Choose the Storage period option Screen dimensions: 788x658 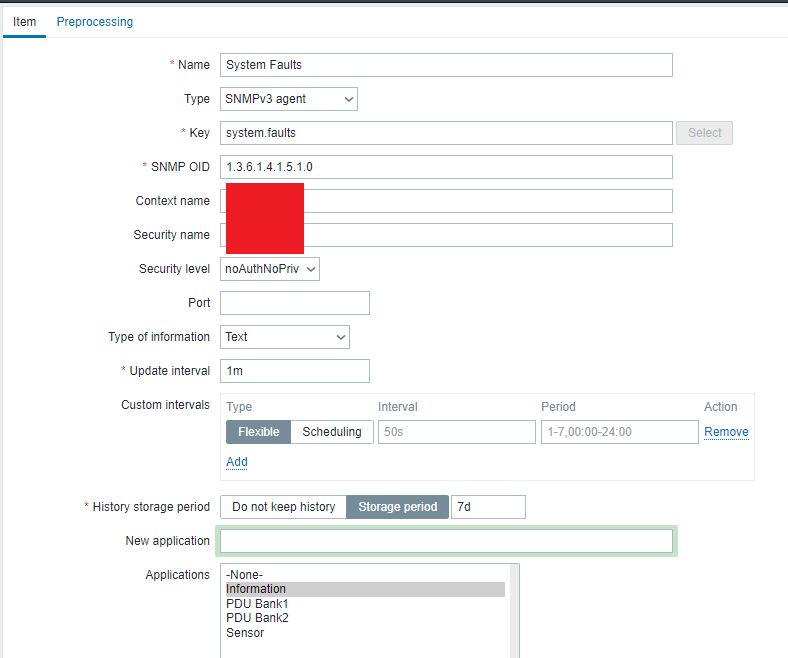[x=398, y=507]
